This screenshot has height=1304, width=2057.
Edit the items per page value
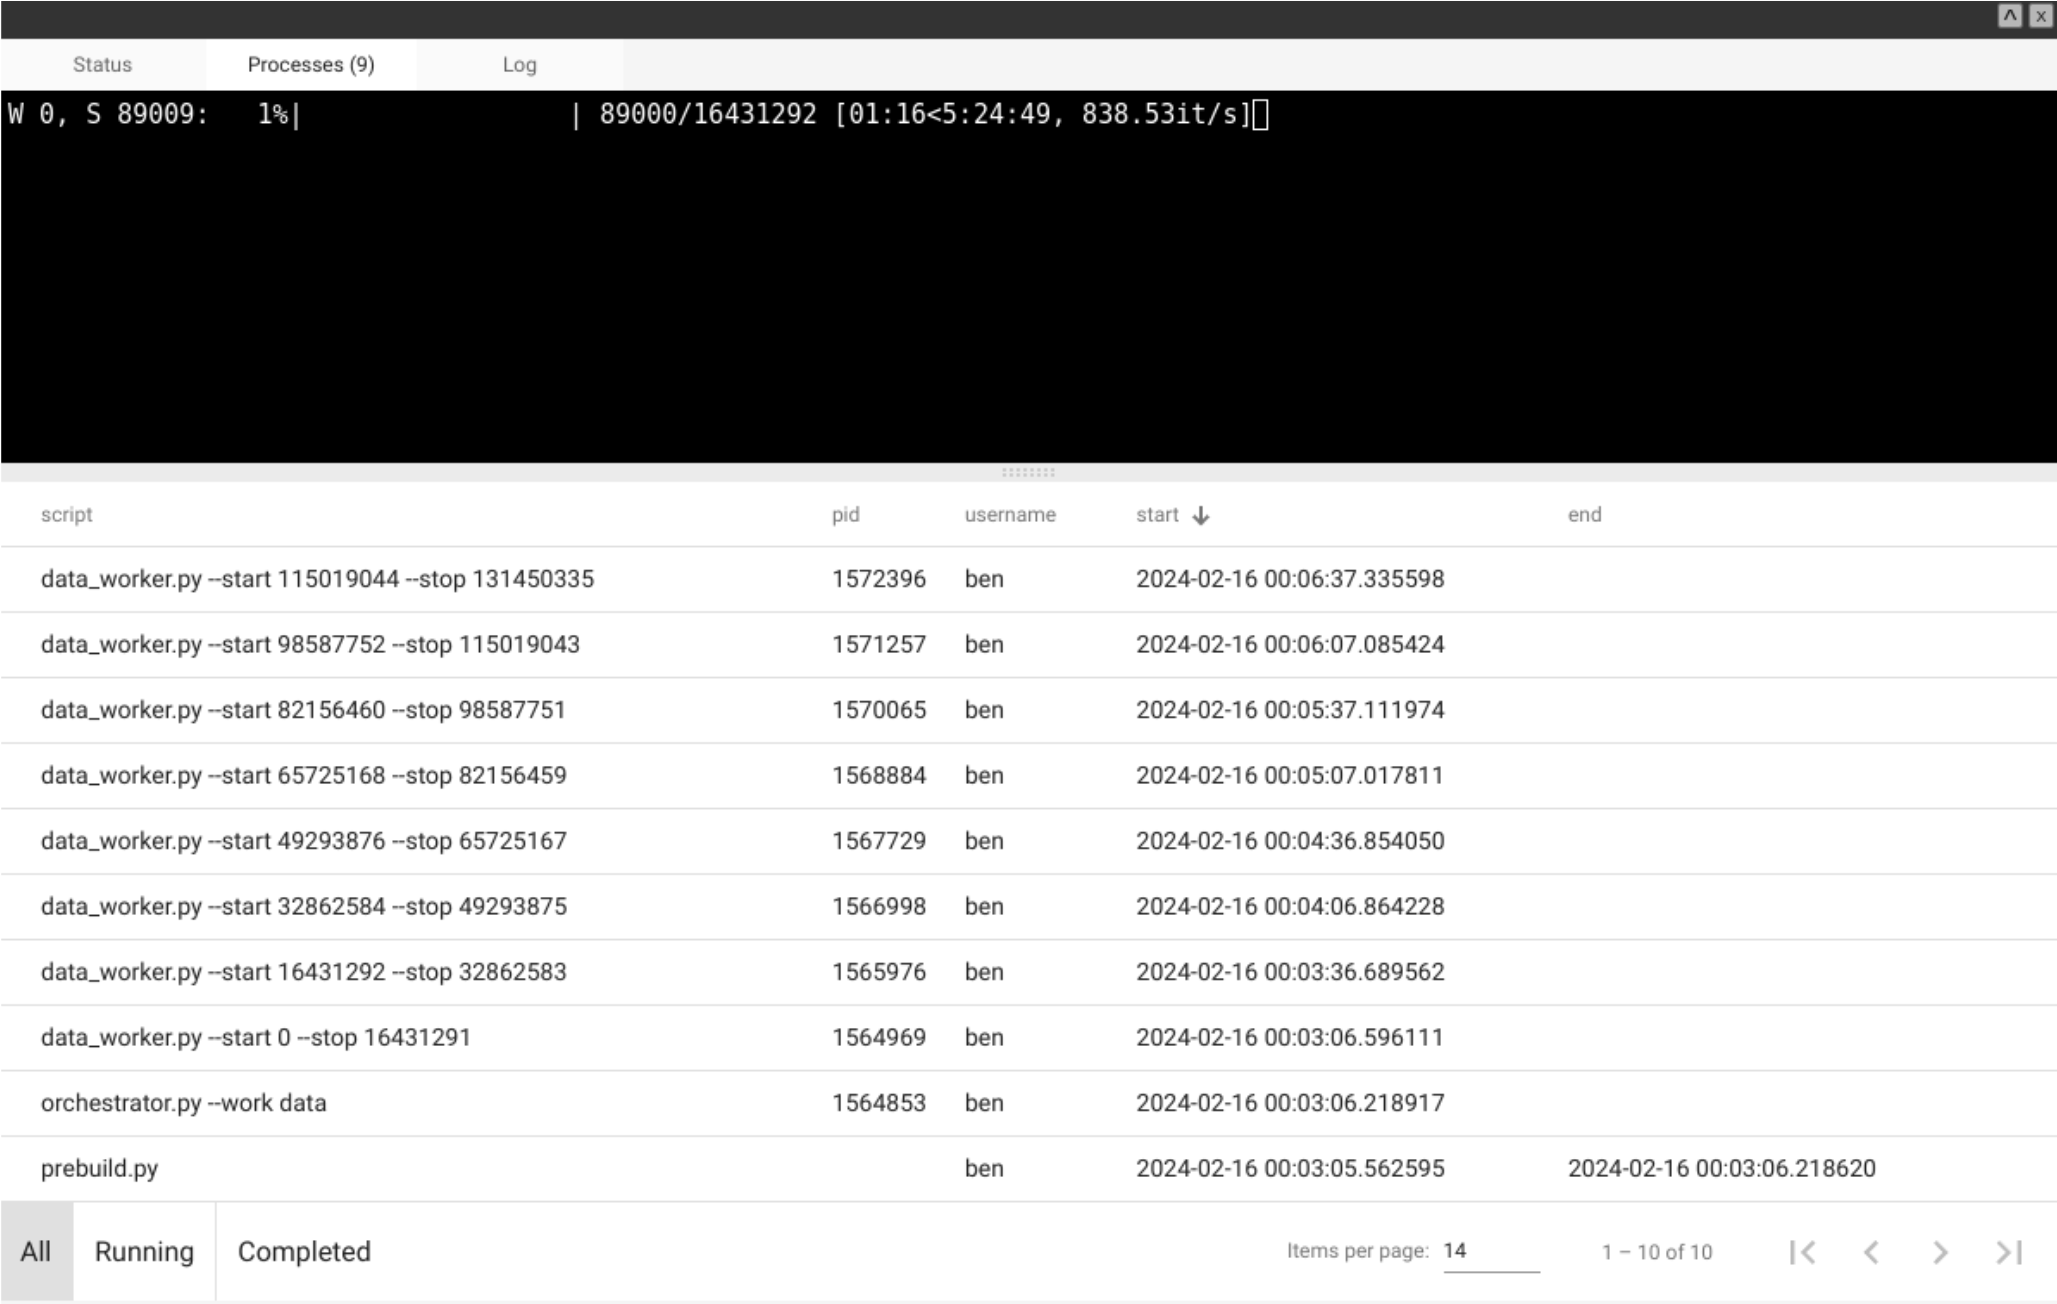pos(1490,1250)
